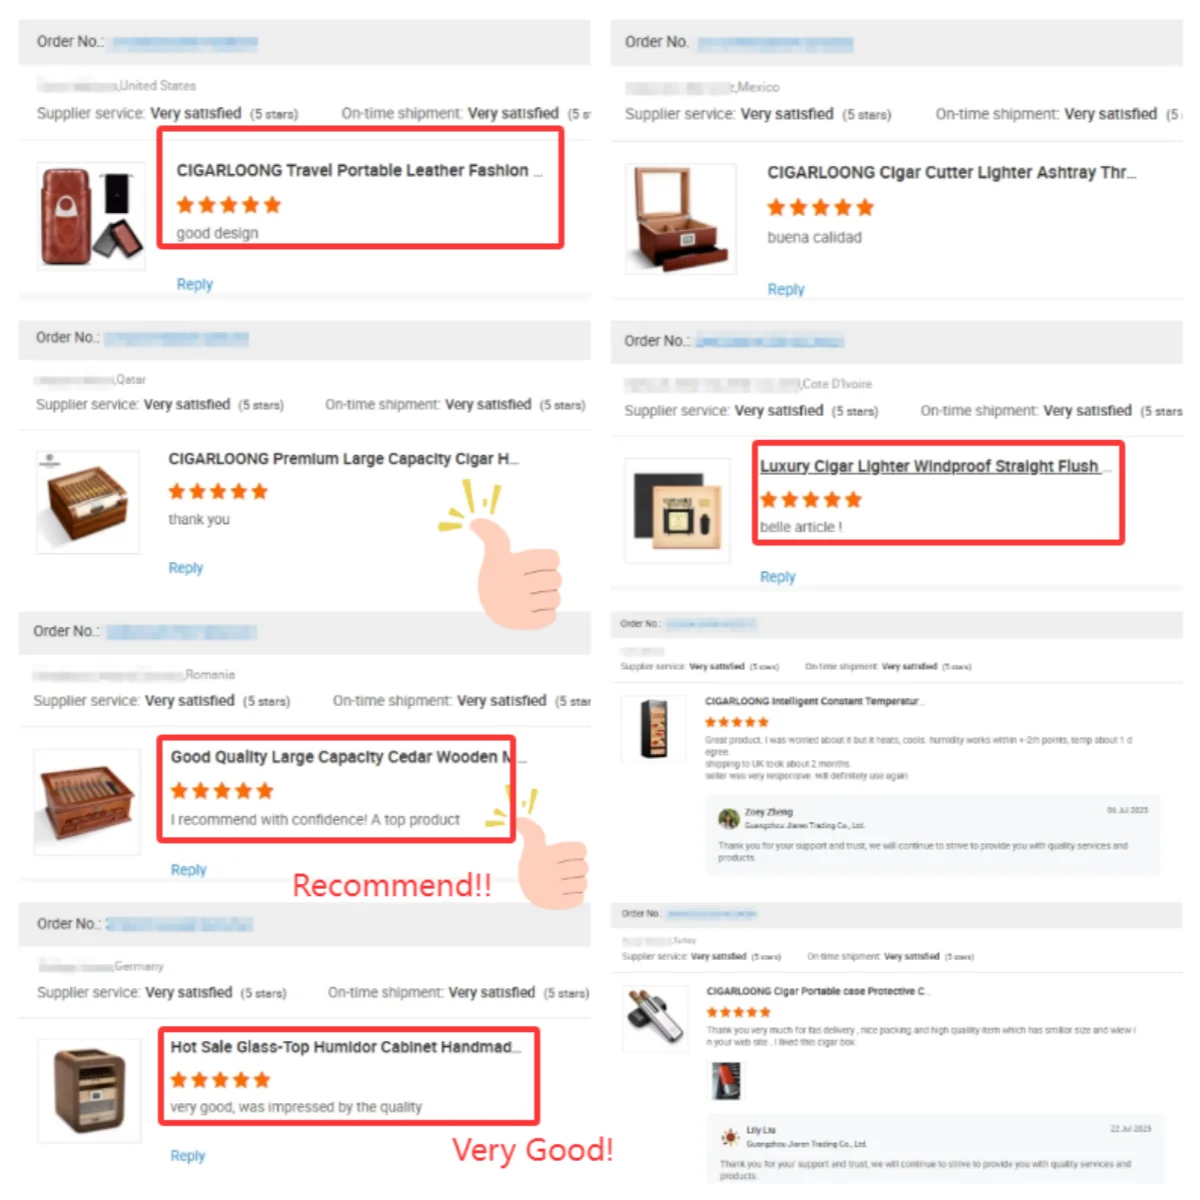The height and width of the screenshot is (1200, 1200).
Task: Click Reply under the "recommend with confidence" review
Action: coord(188,870)
